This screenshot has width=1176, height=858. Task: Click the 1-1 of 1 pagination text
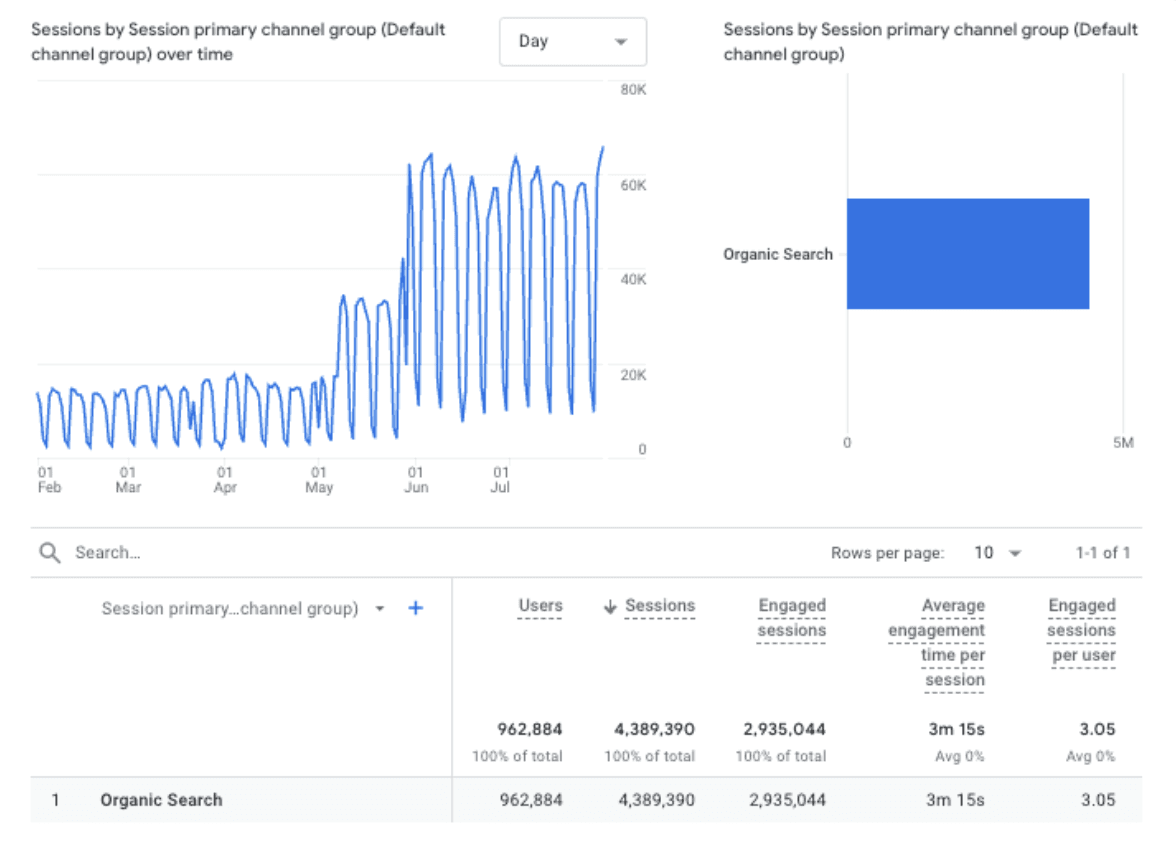tap(1102, 553)
